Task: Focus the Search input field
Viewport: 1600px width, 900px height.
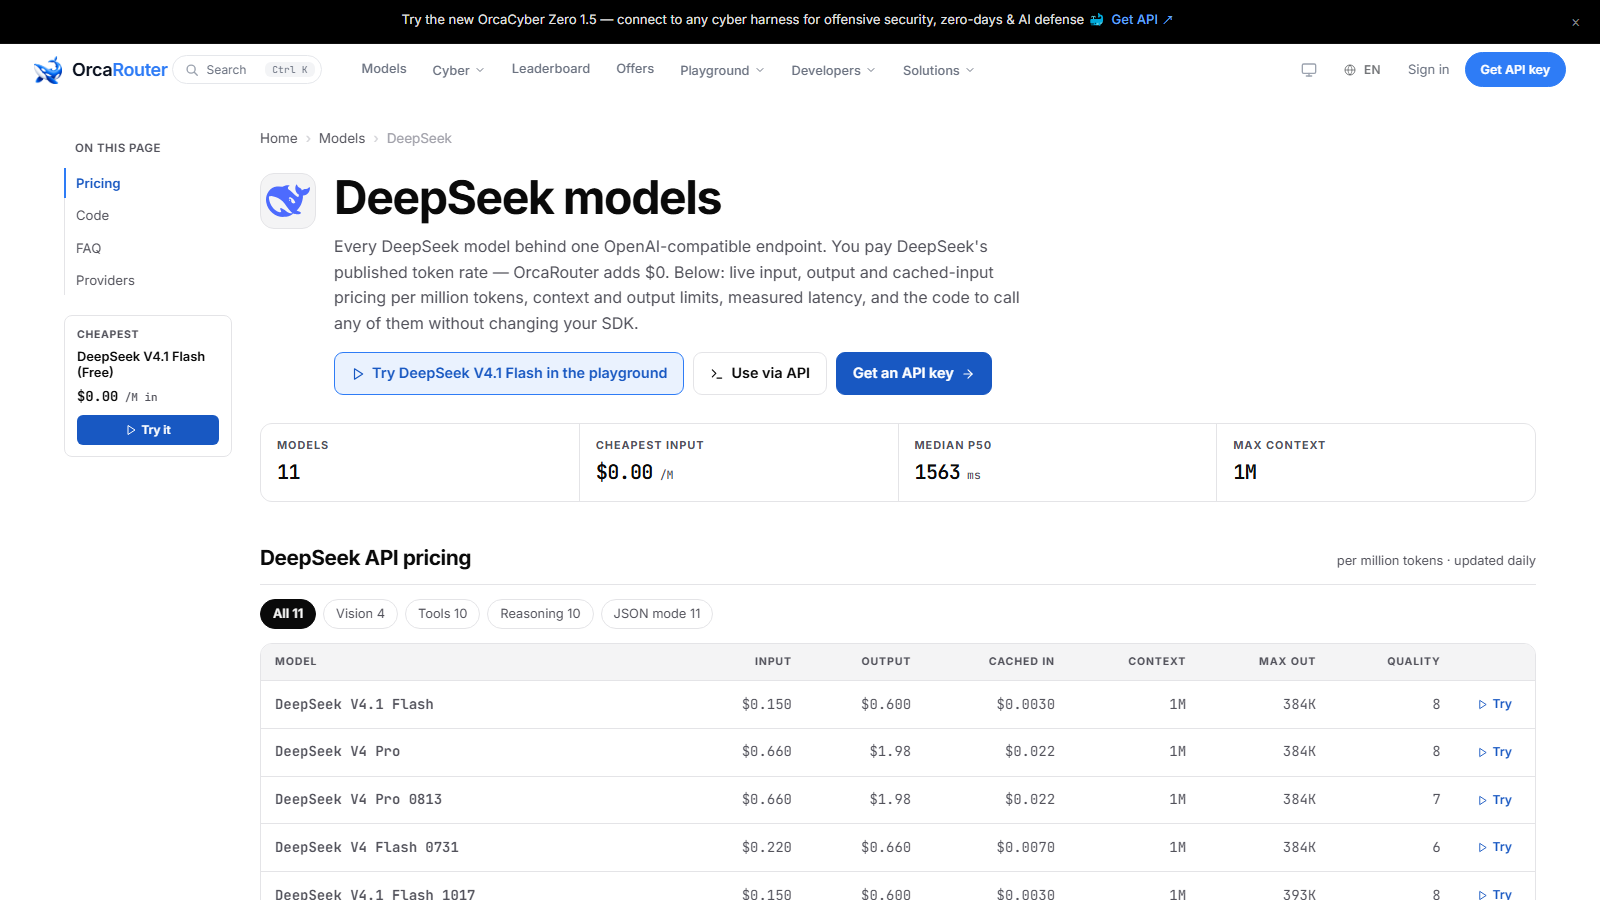Action: click(247, 70)
